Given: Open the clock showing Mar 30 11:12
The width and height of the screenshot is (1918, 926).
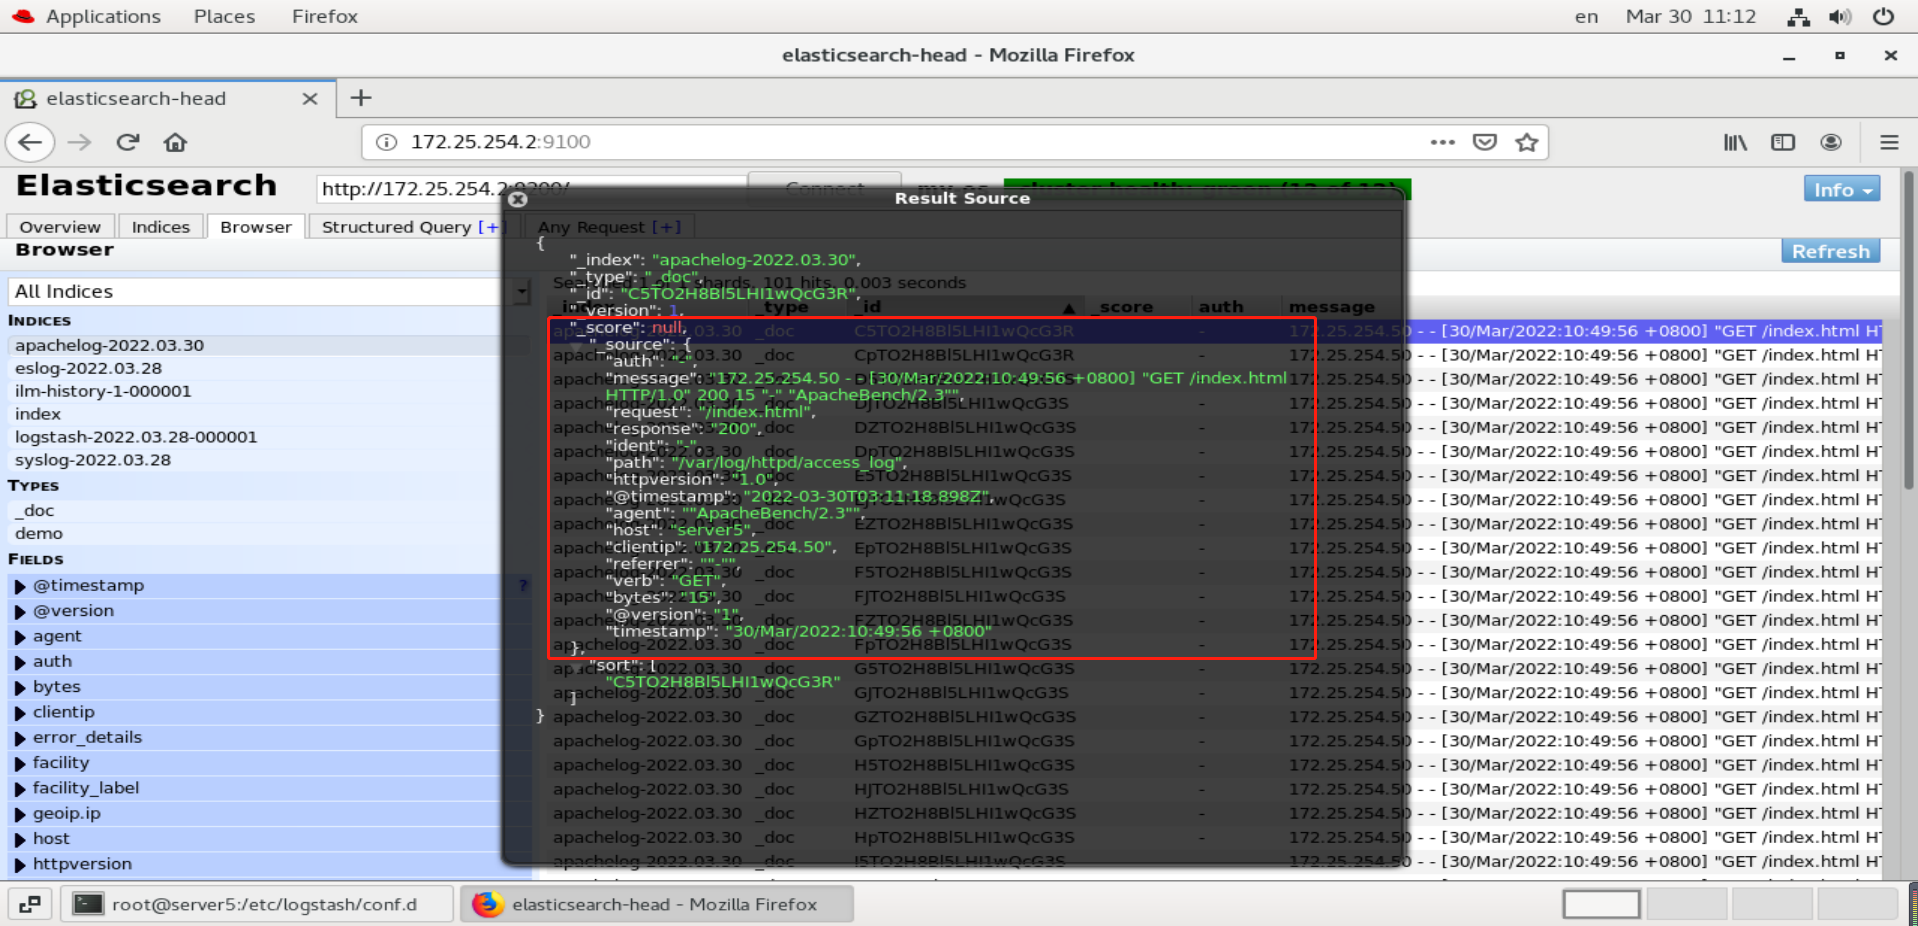Looking at the screenshot, I should (1690, 16).
